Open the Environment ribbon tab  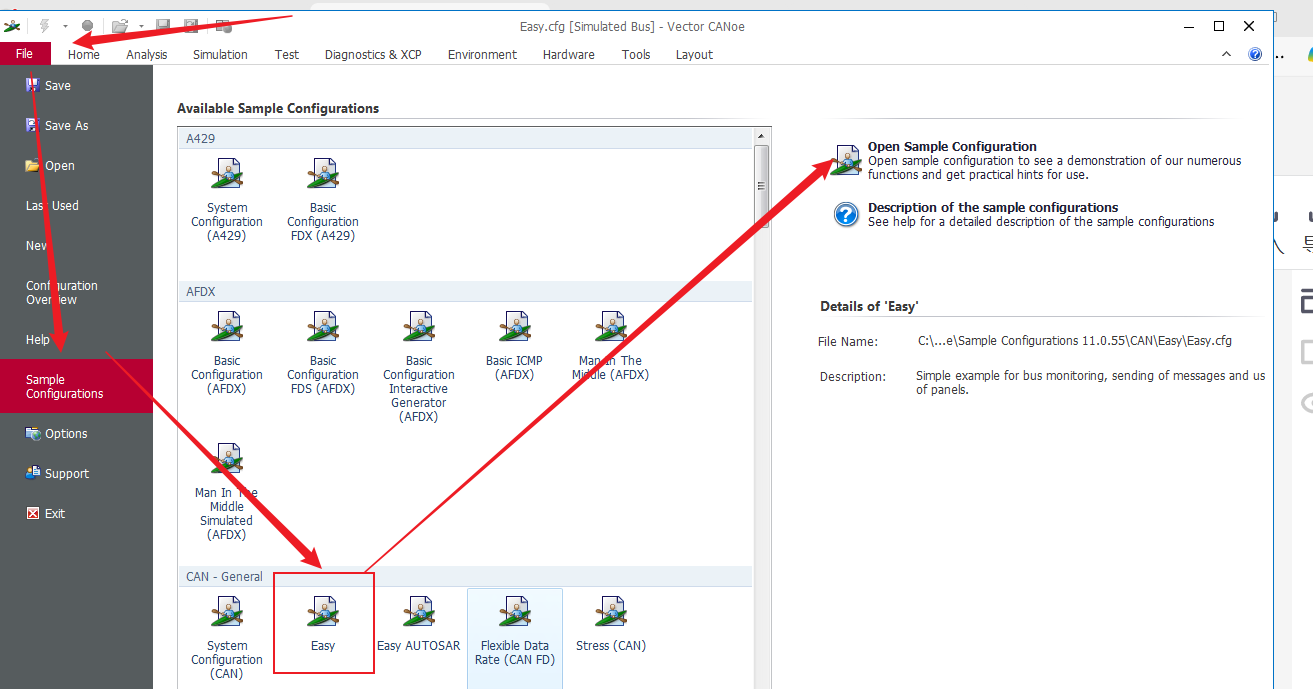[482, 54]
